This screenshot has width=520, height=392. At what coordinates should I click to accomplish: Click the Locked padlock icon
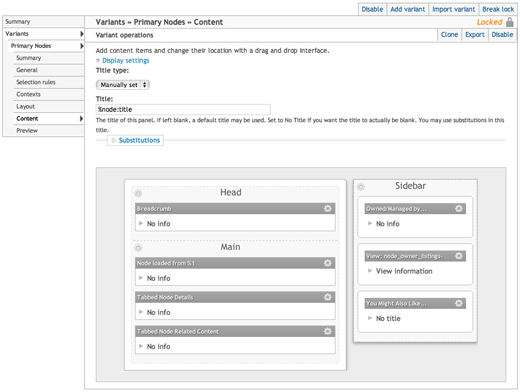click(510, 22)
